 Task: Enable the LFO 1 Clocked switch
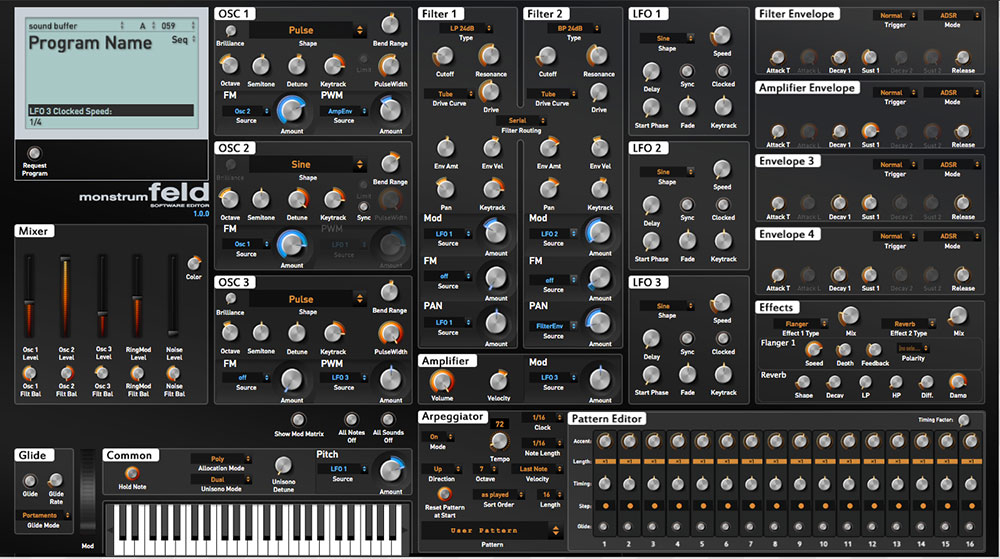pyautogui.click(x=723, y=71)
